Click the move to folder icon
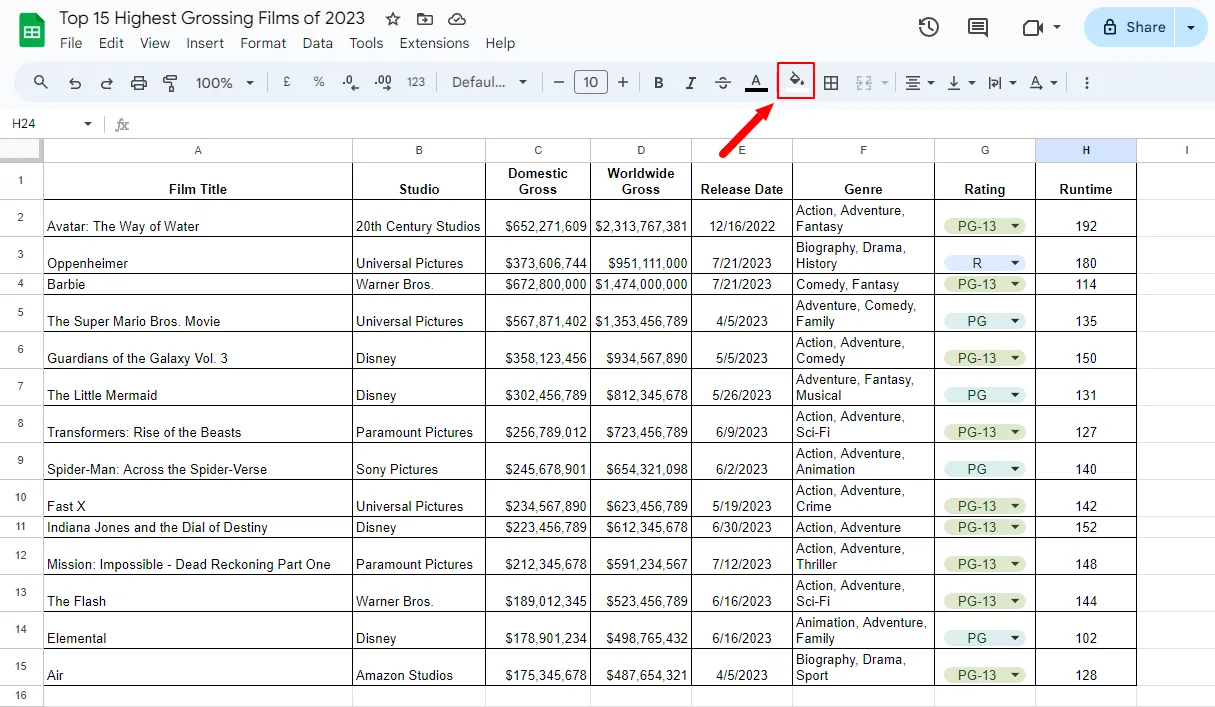 tap(425, 19)
